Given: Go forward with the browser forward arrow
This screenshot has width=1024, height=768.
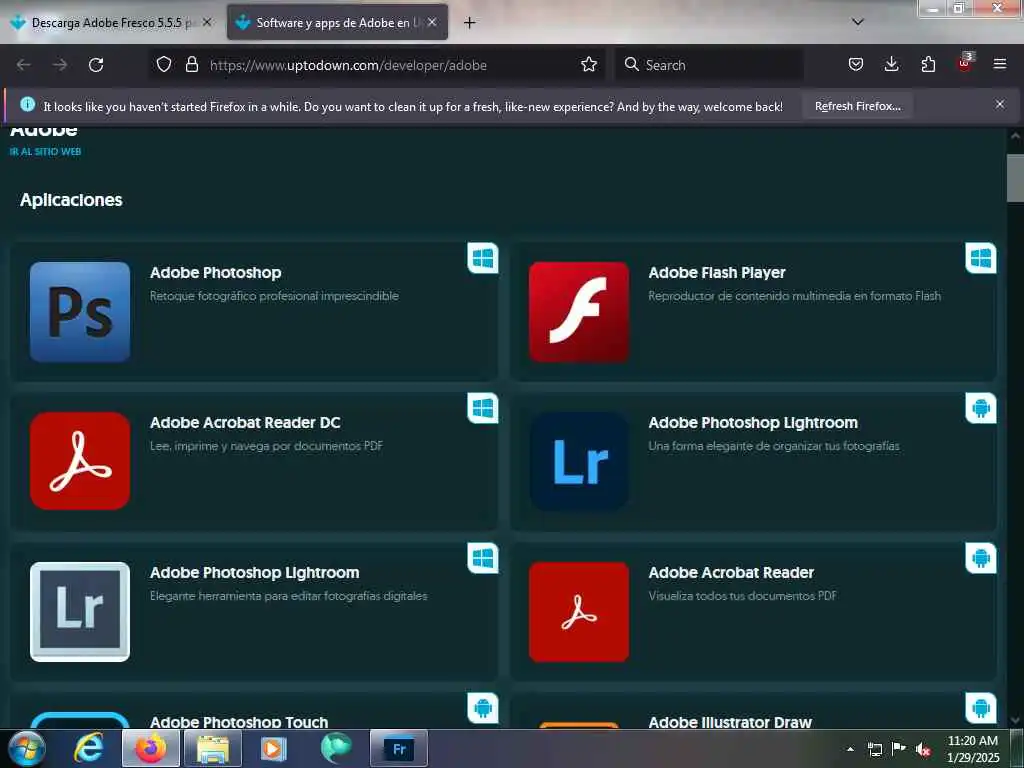Looking at the screenshot, I should (x=59, y=65).
